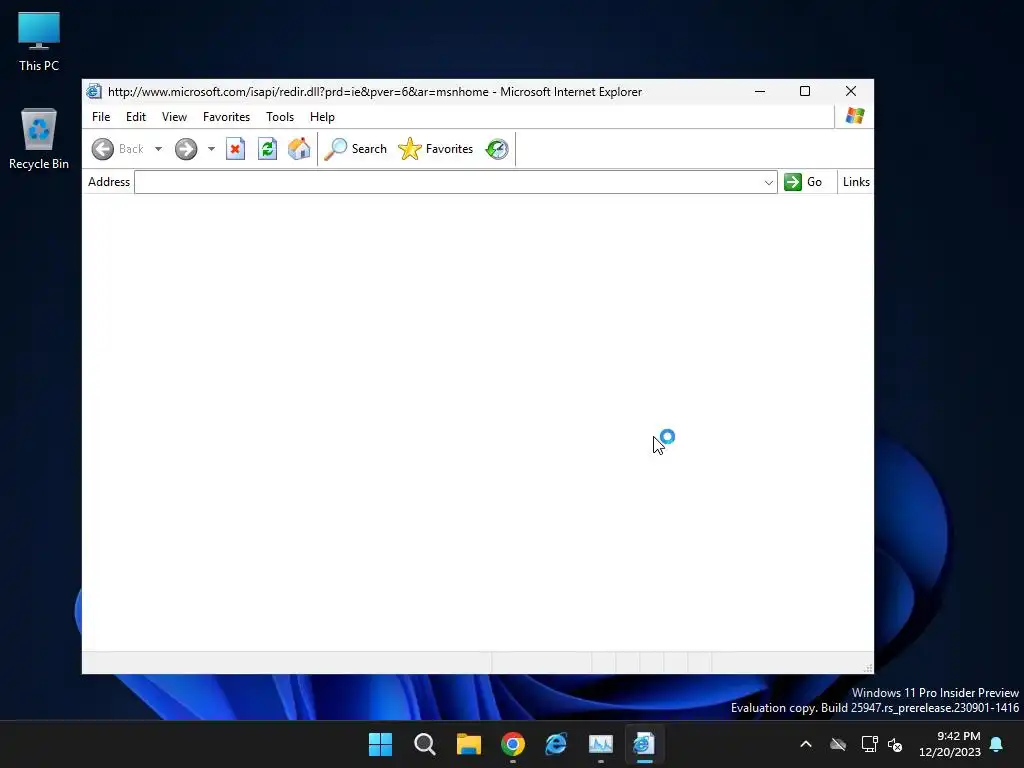Minimize the Internet Explorer window
This screenshot has width=1024, height=768.
point(760,91)
